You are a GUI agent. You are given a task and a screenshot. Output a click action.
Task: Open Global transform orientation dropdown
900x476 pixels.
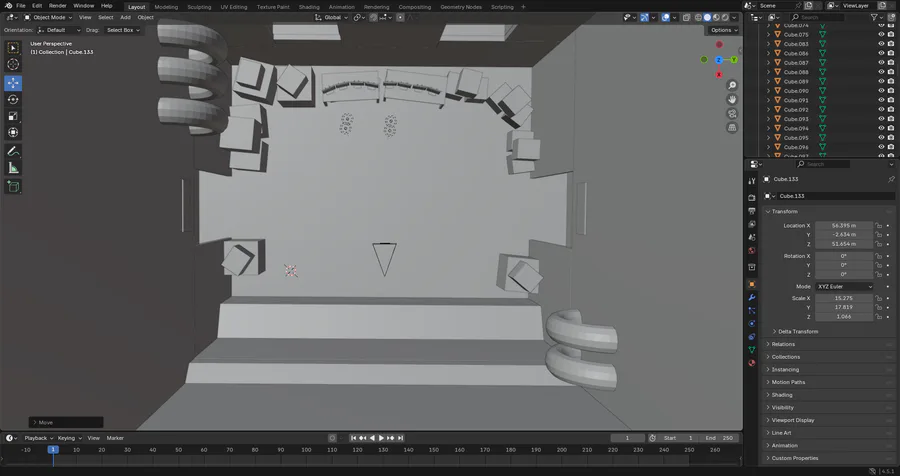(331, 18)
